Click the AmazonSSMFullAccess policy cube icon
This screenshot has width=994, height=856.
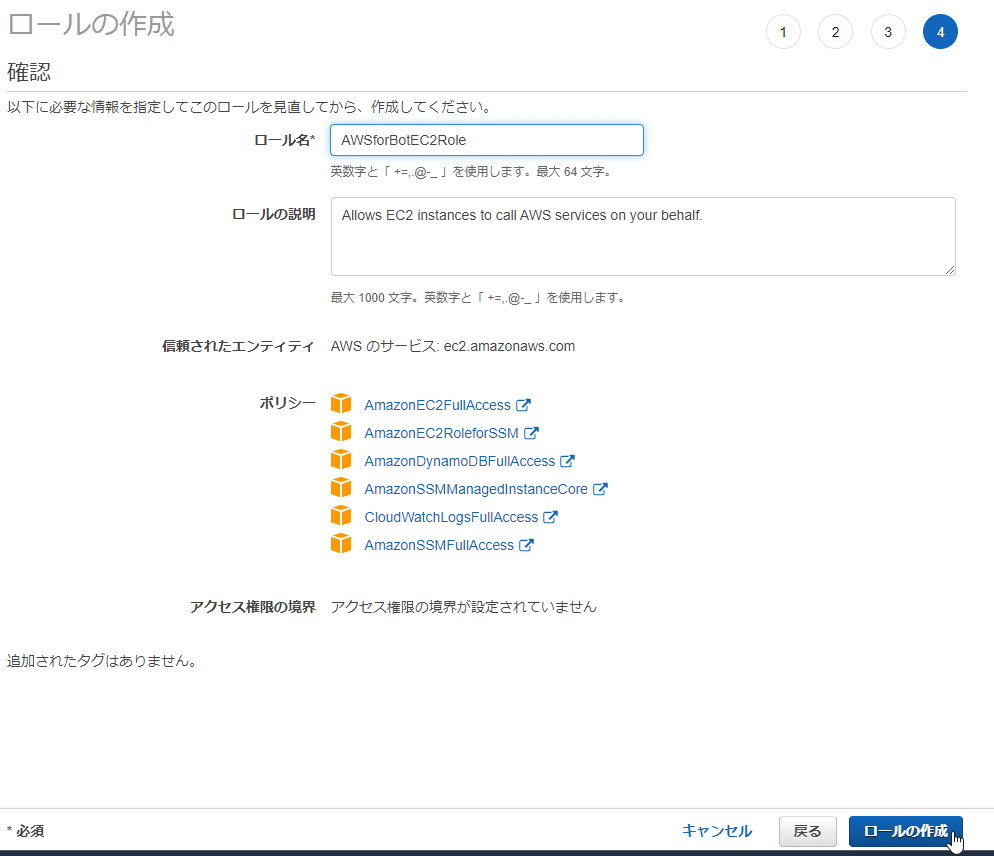coord(342,544)
